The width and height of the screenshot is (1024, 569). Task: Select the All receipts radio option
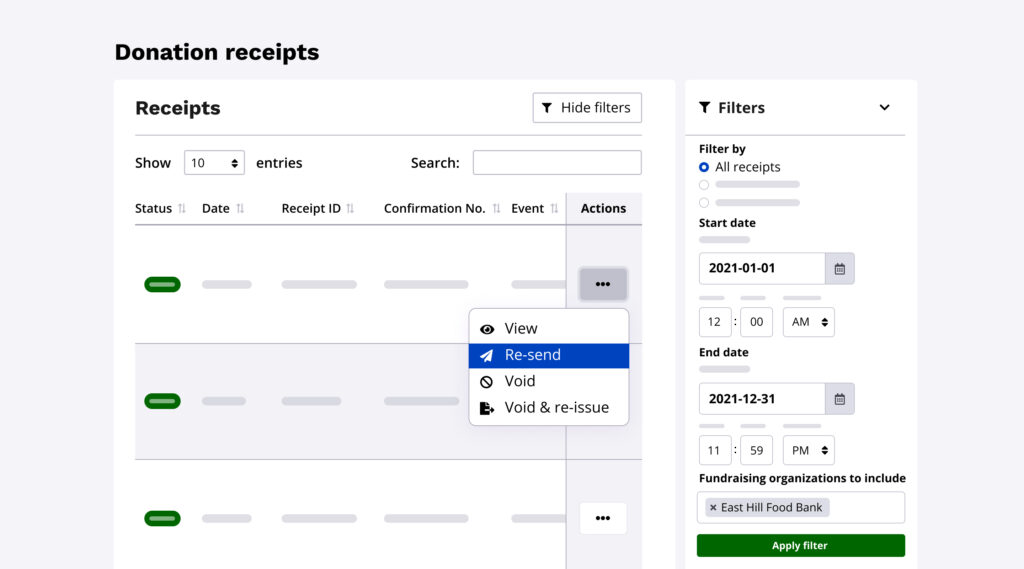click(x=704, y=167)
